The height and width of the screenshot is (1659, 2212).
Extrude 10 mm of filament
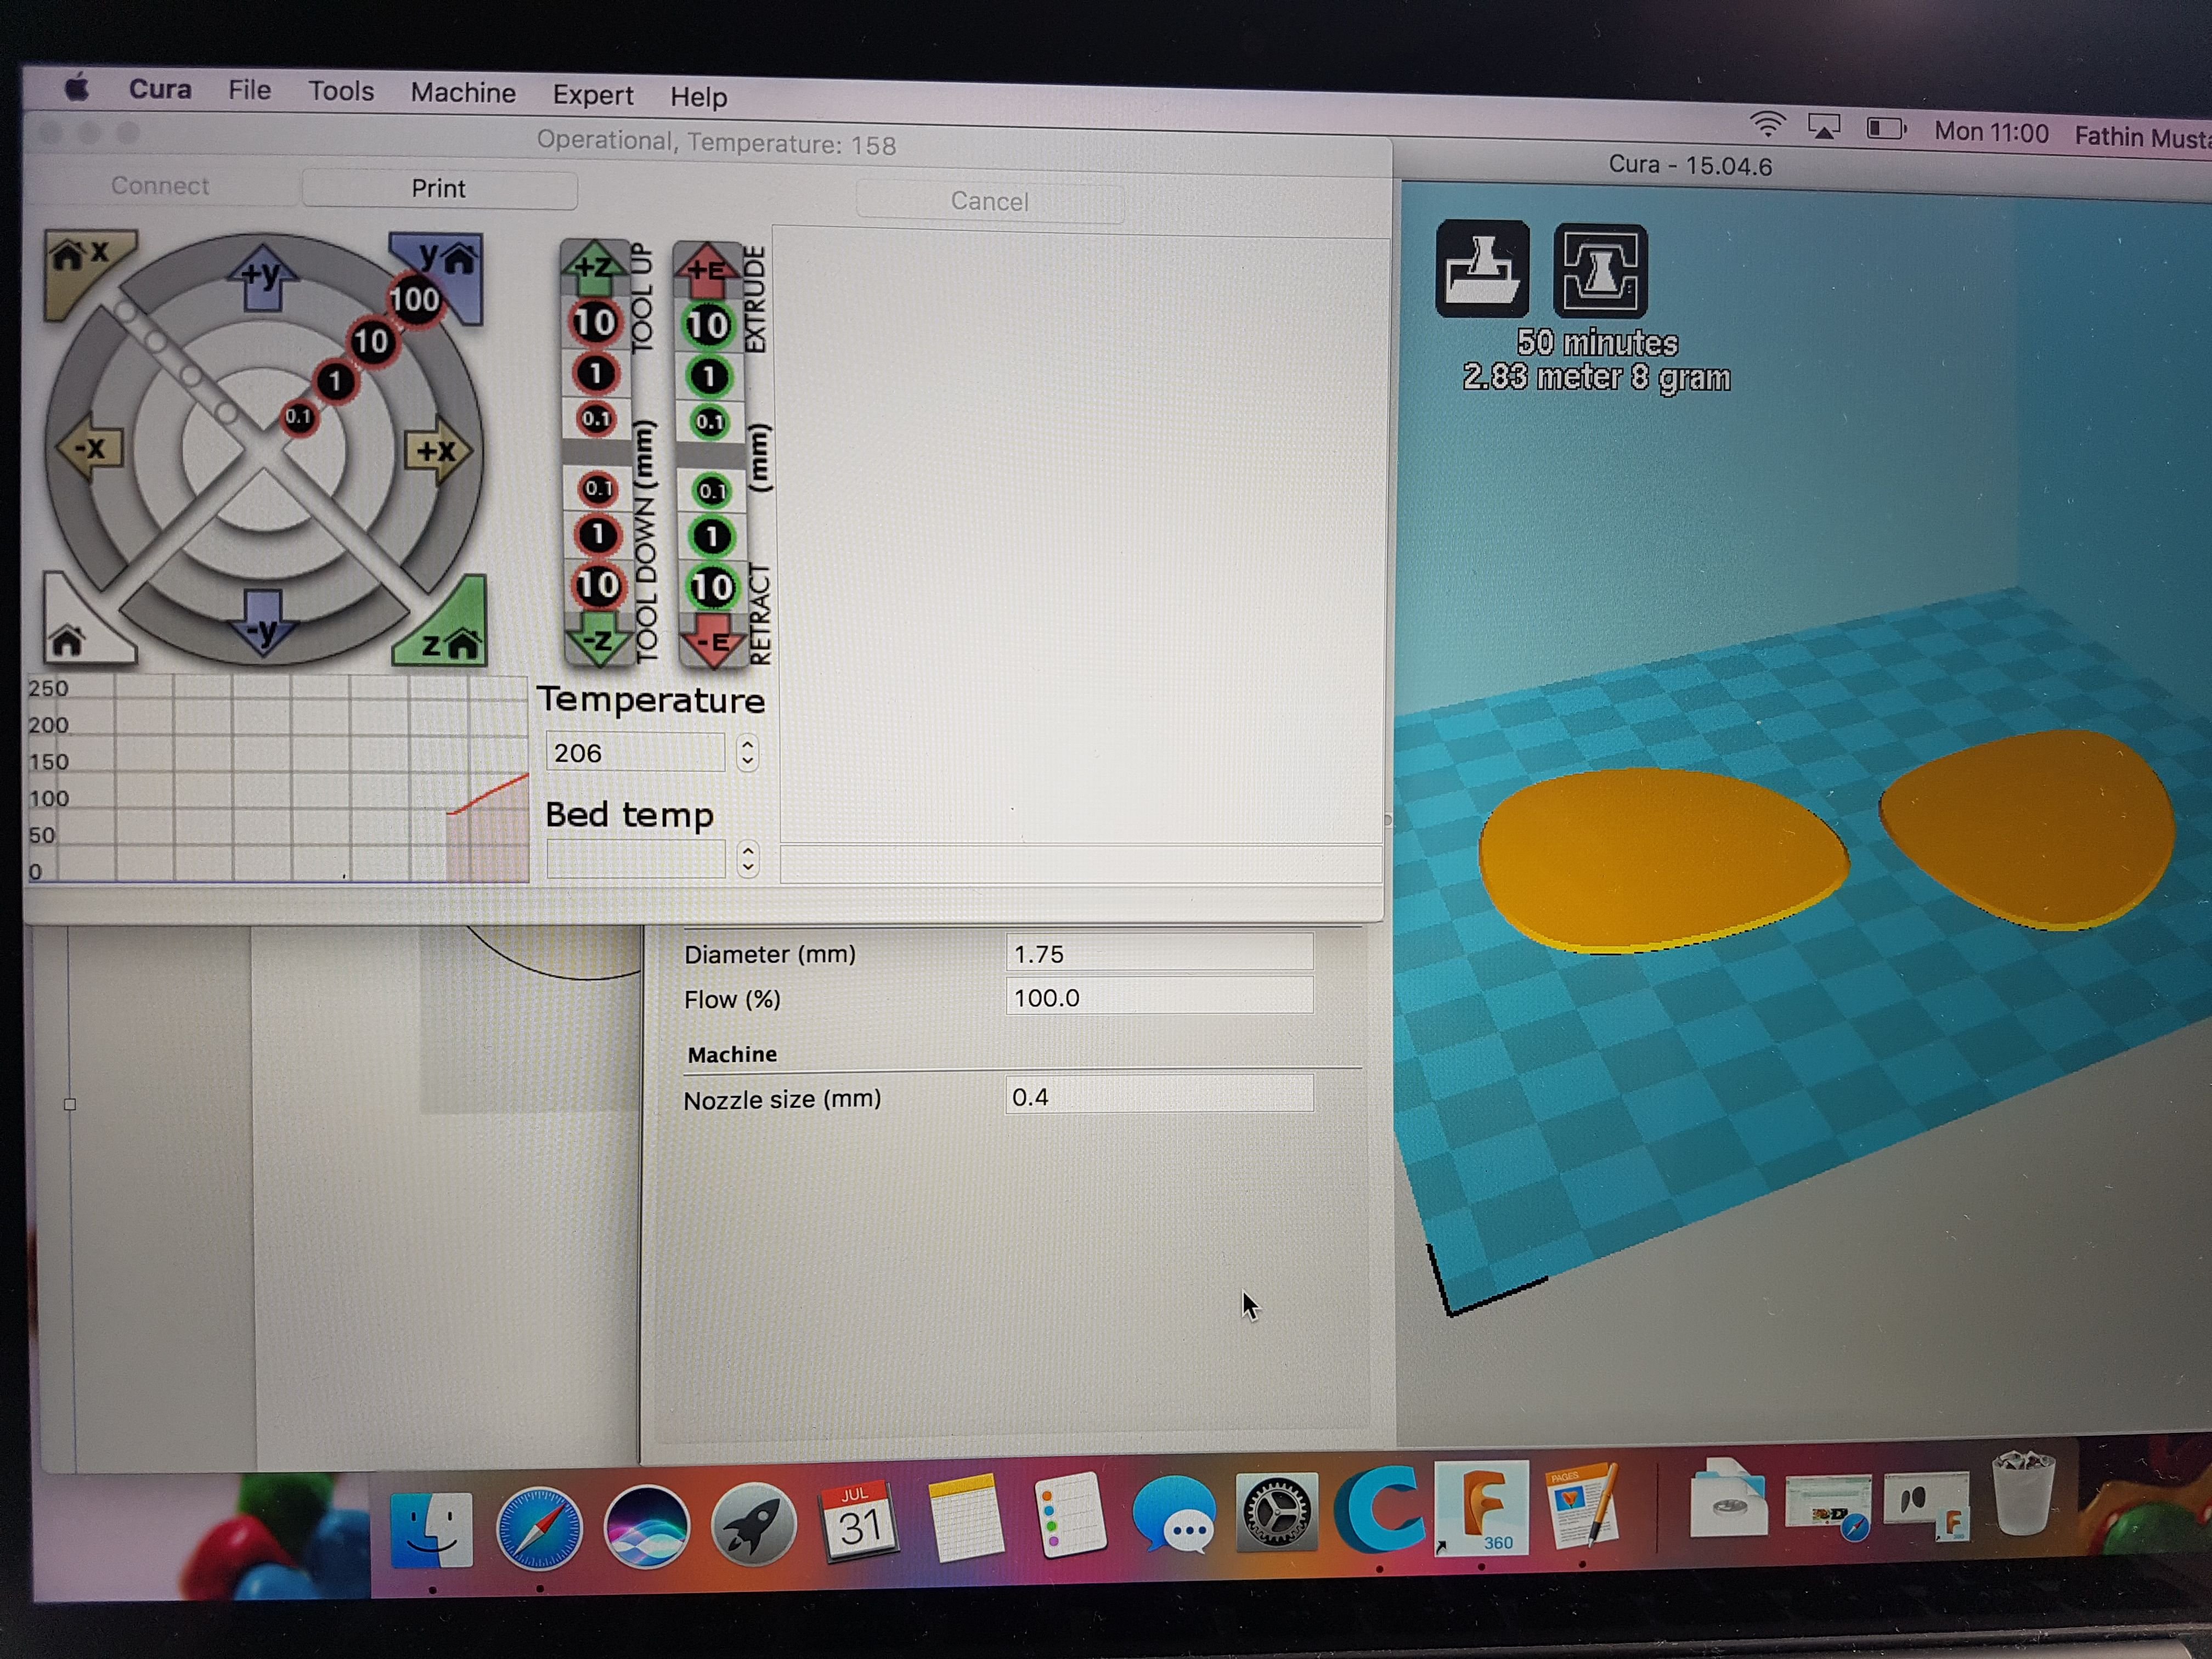tap(708, 325)
